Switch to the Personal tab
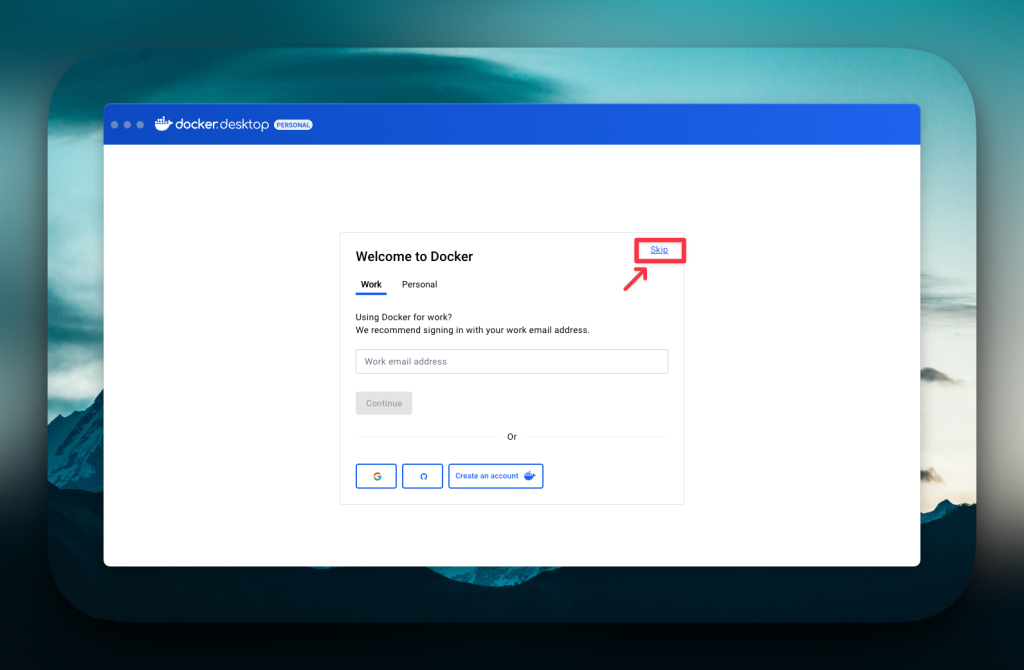Image resolution: width=1024 pixels, height=670 pixels. click(x=419, y=285)
